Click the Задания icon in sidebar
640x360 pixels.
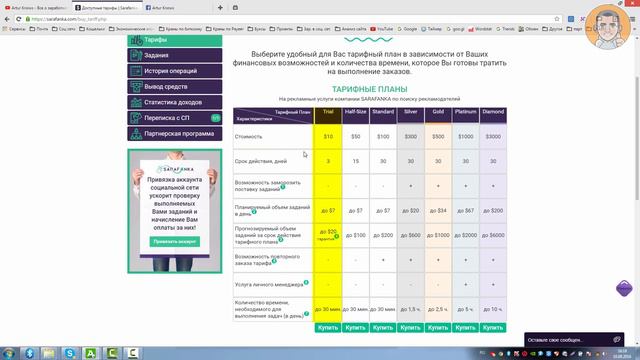(136, 55)
